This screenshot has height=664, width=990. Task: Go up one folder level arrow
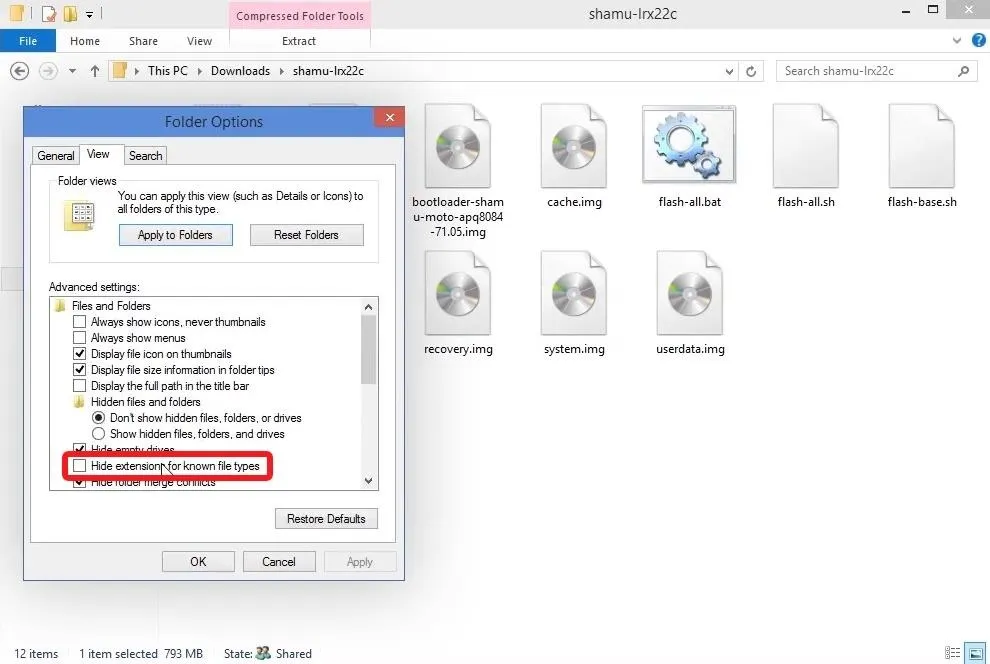[x=95, y=71]
